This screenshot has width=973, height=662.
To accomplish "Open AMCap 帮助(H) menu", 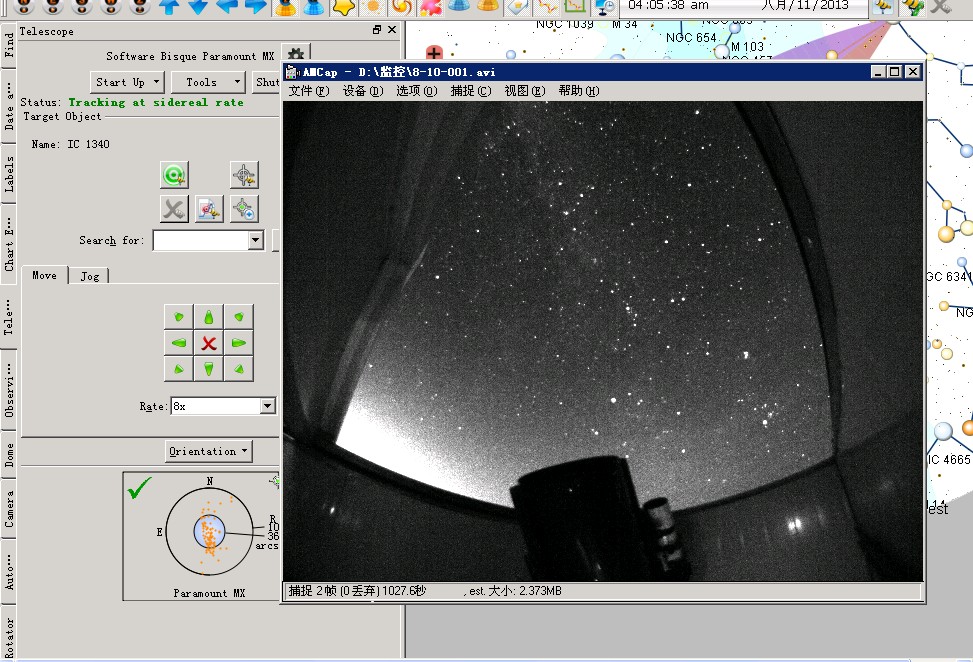I will coord(579,91).
